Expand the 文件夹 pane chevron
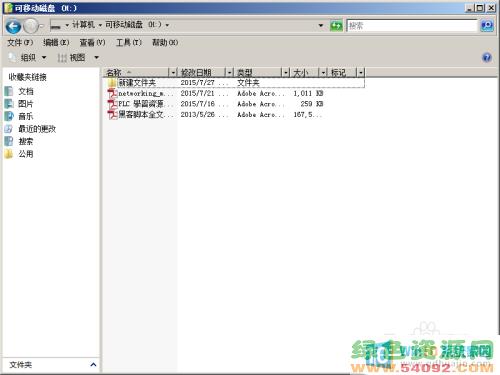The height and width of the screenshot is (375, 500). [x=94, y=365]
